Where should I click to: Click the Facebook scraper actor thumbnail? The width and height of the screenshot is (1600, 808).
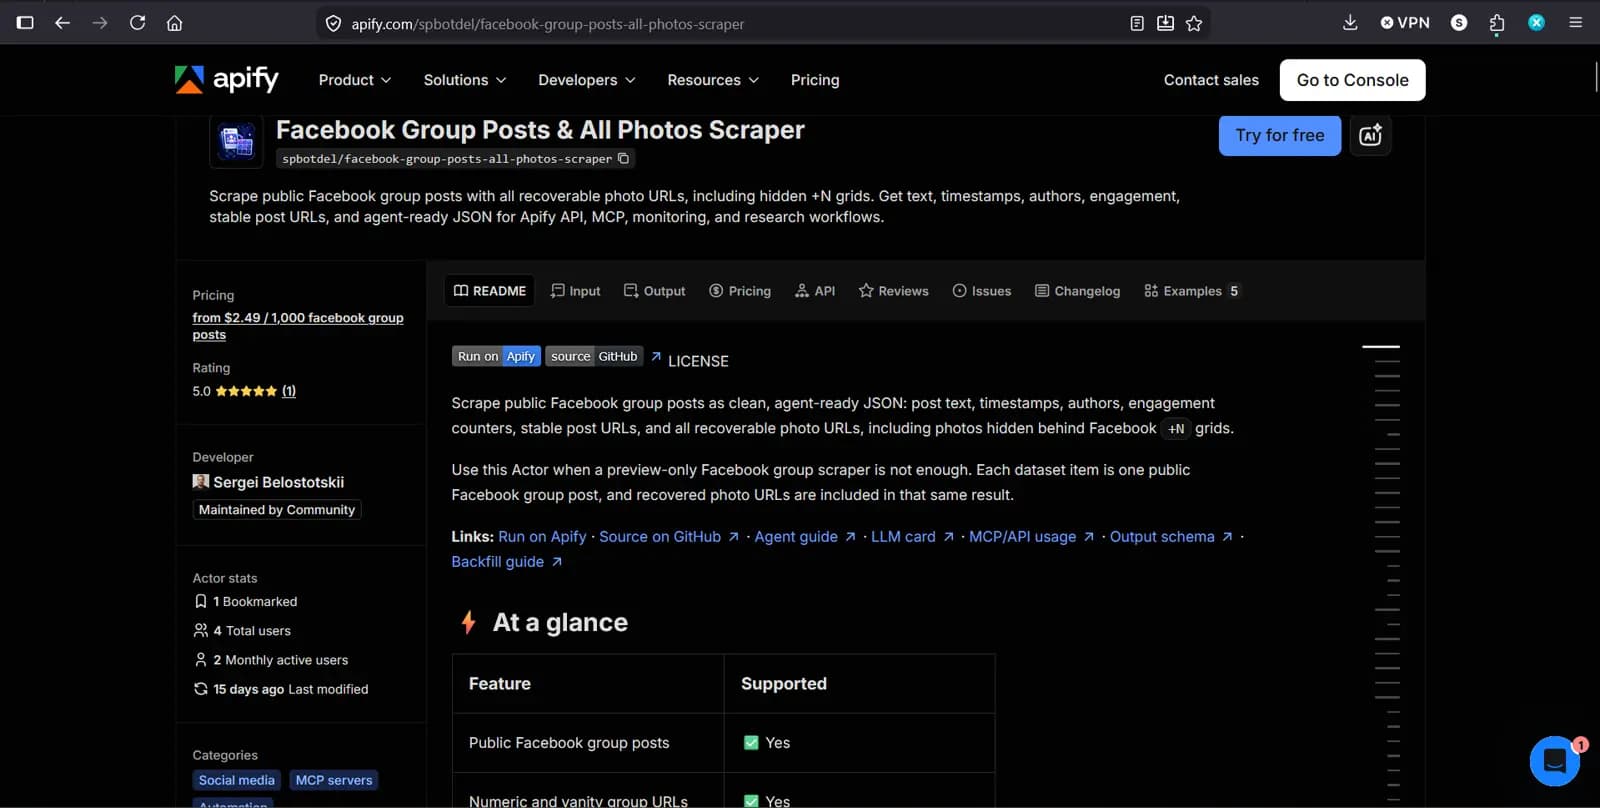[237, 141]
